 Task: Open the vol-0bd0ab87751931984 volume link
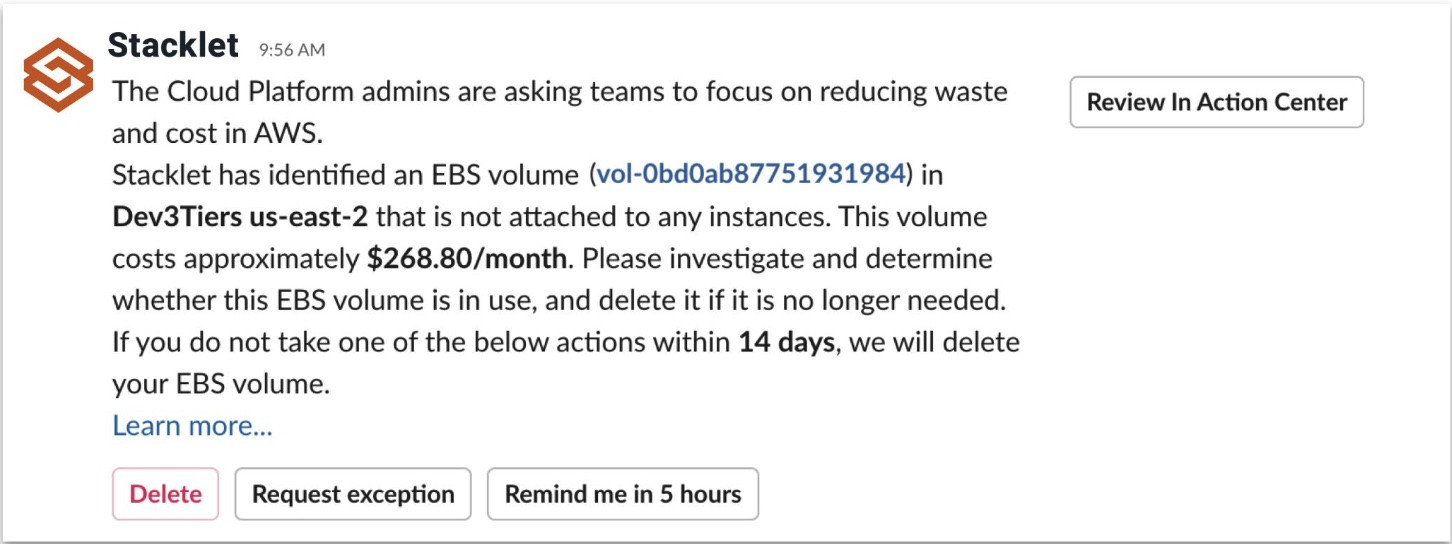coord(750,175)
